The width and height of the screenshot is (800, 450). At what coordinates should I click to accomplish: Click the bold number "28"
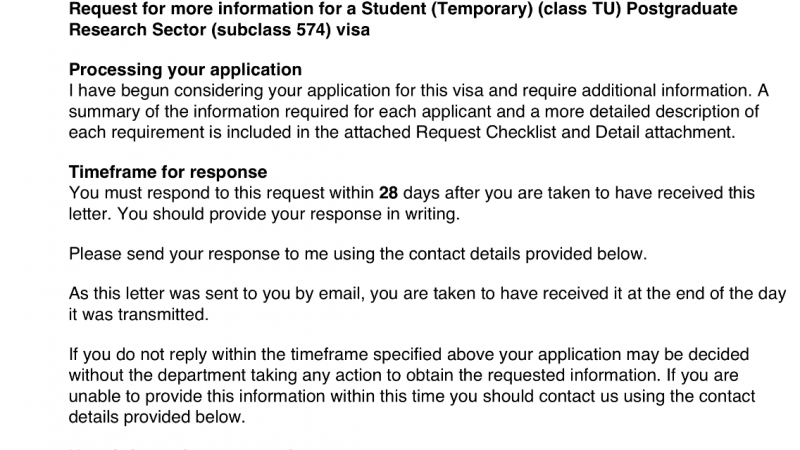pos(389,193)
